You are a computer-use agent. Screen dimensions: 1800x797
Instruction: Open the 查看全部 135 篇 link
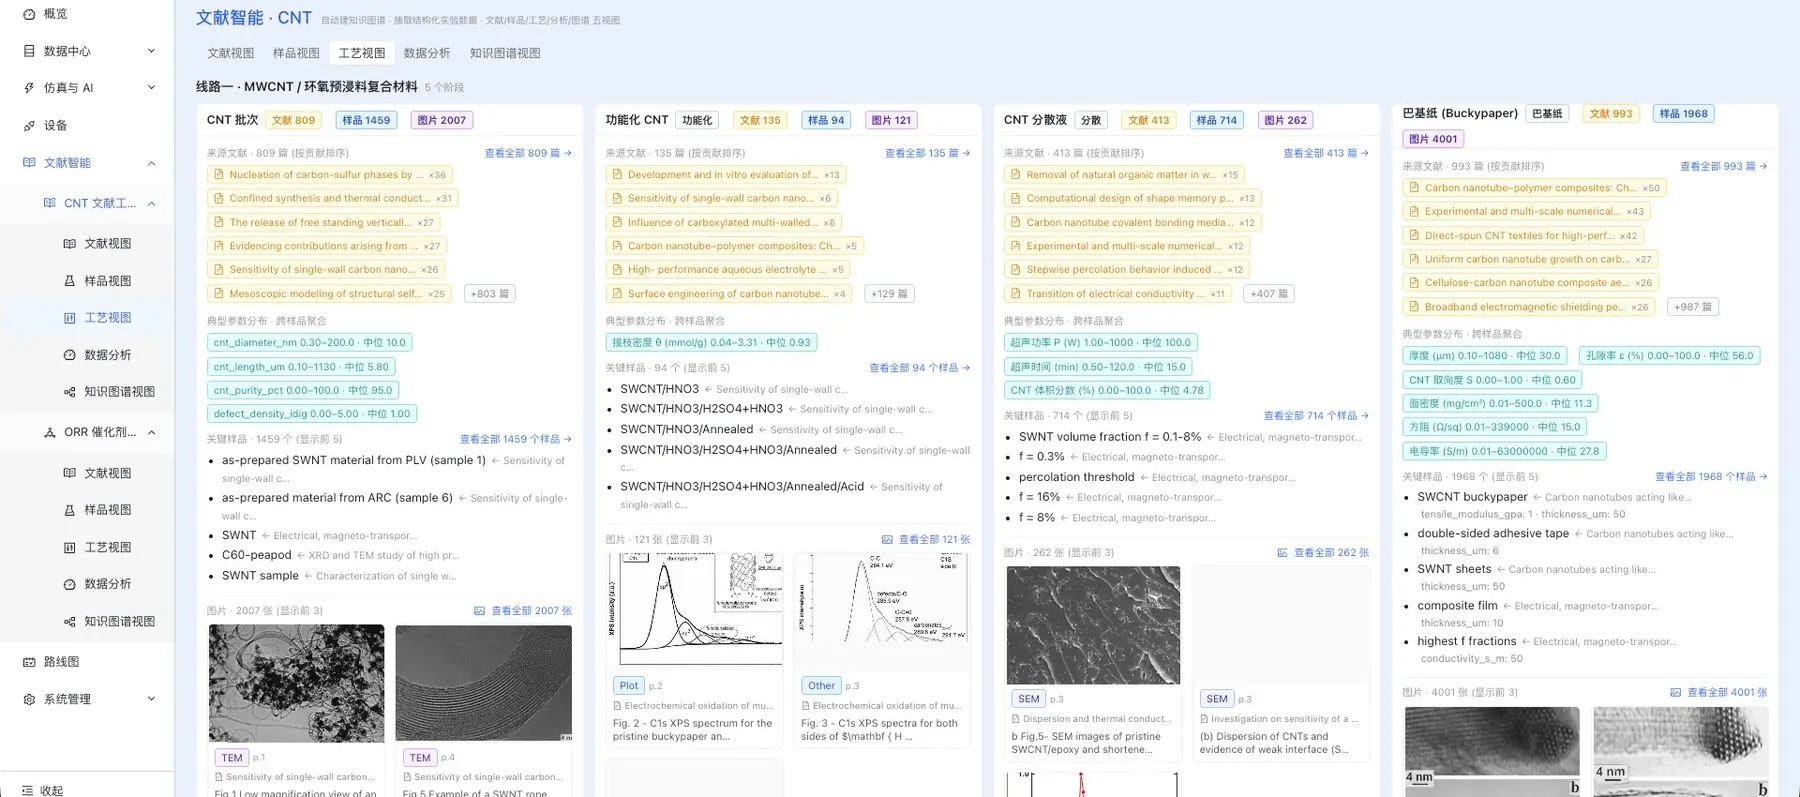click(x=927, y=154)
